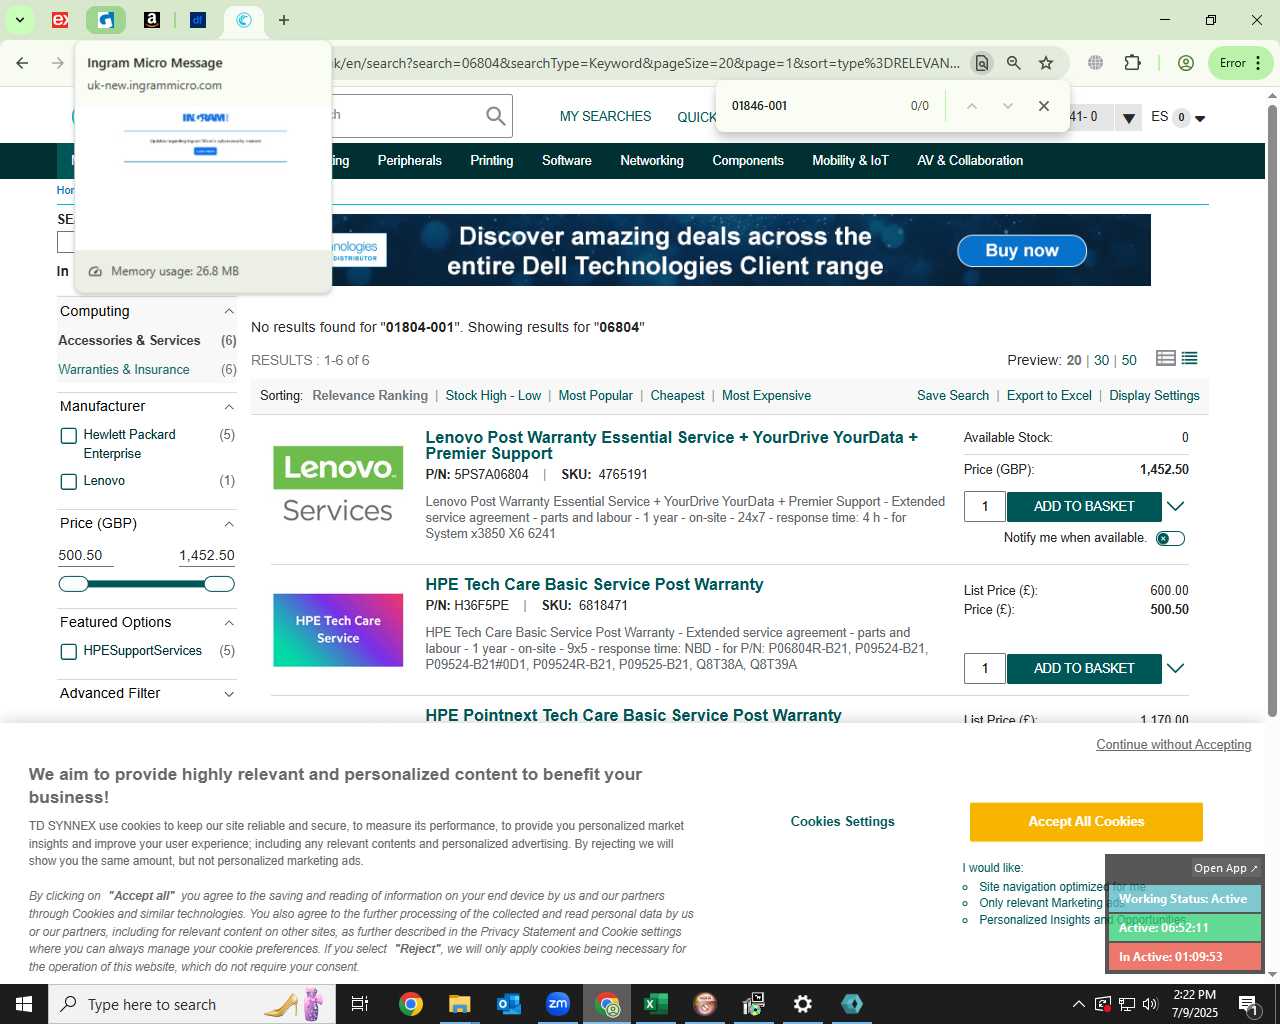Close the find-in-page bar
The width and height of the screenshot is (1280, 1024).
click(x=1044, y=106)
